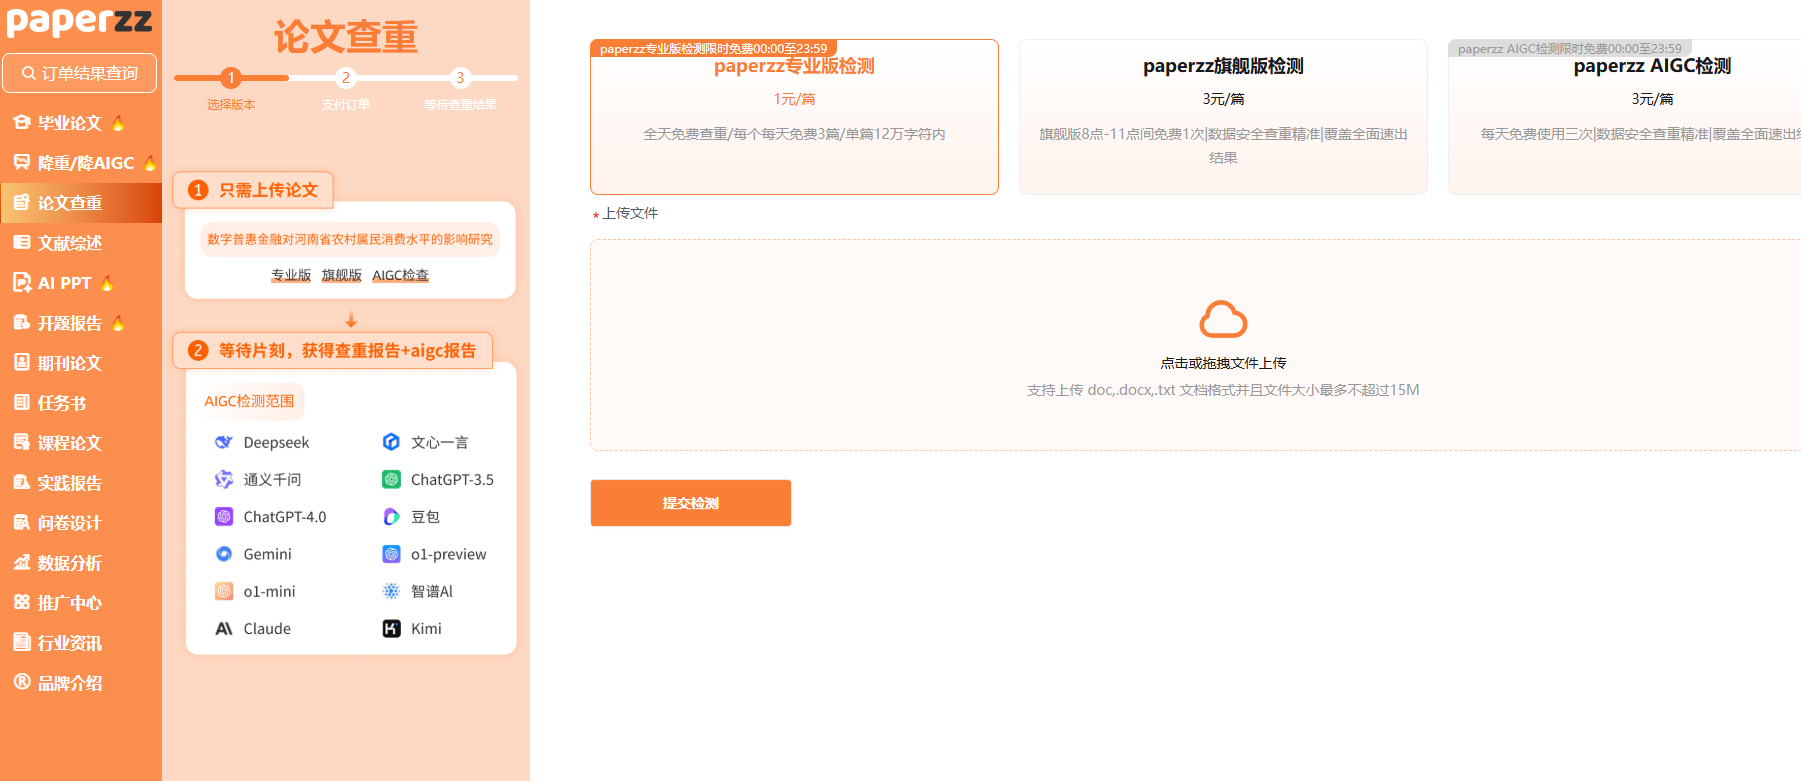Click the Deepseek whale icon
Viewport: 1801px width, 781px height.
click(224, 442)
